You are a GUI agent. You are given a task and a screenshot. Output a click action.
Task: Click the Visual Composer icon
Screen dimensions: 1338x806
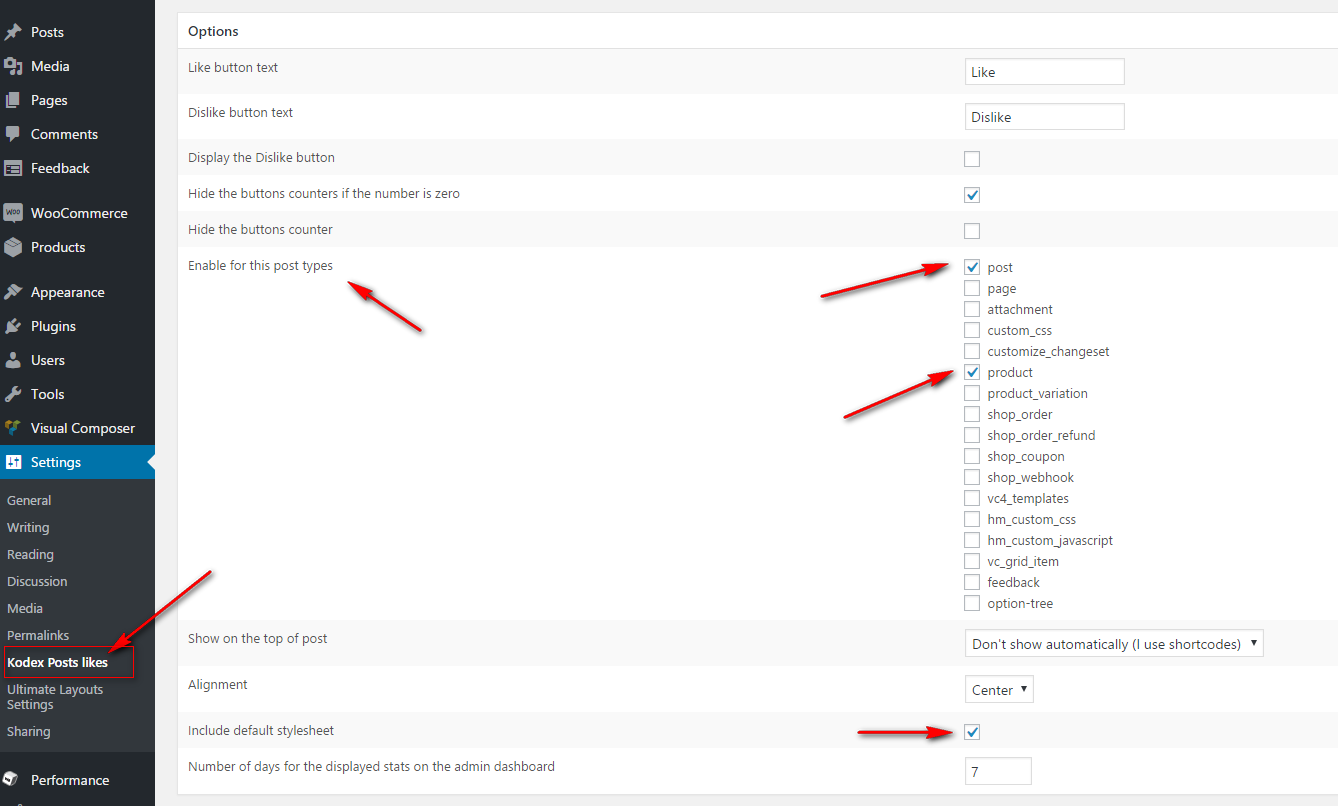[13, 428]
